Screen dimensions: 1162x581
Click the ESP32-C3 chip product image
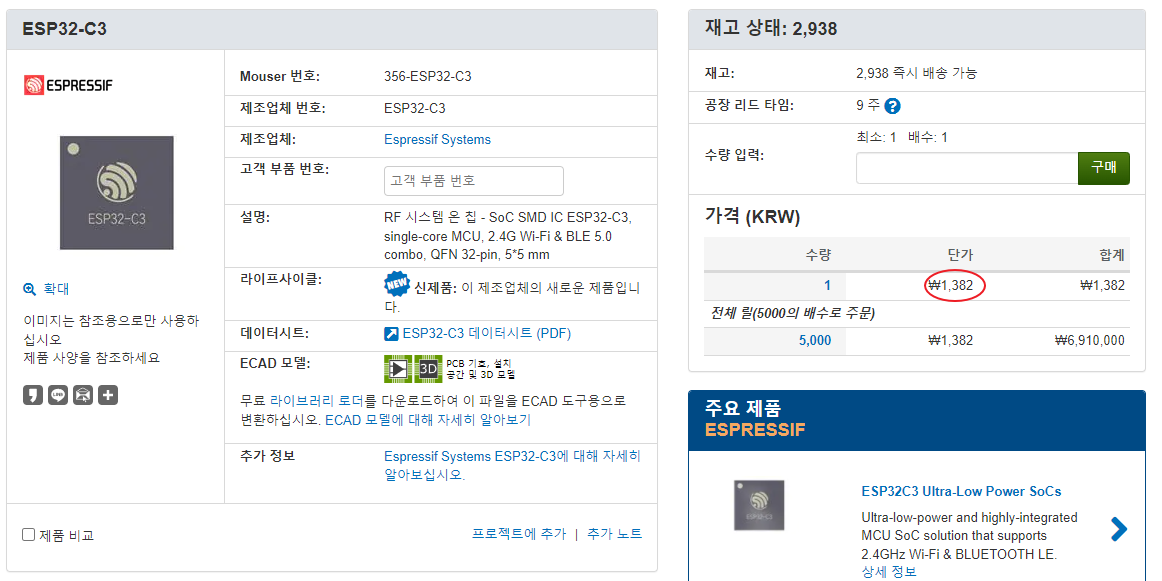click(x=116, y=193)
